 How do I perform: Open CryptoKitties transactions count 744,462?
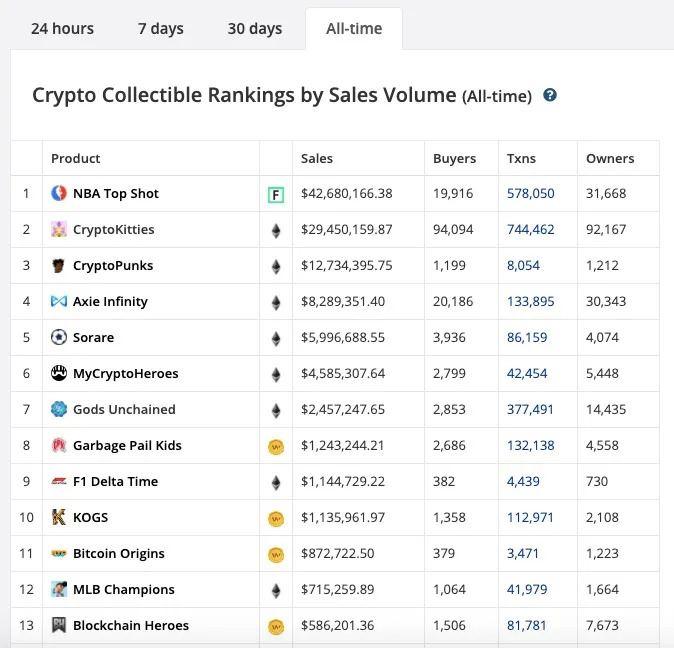tap(530, 229)
